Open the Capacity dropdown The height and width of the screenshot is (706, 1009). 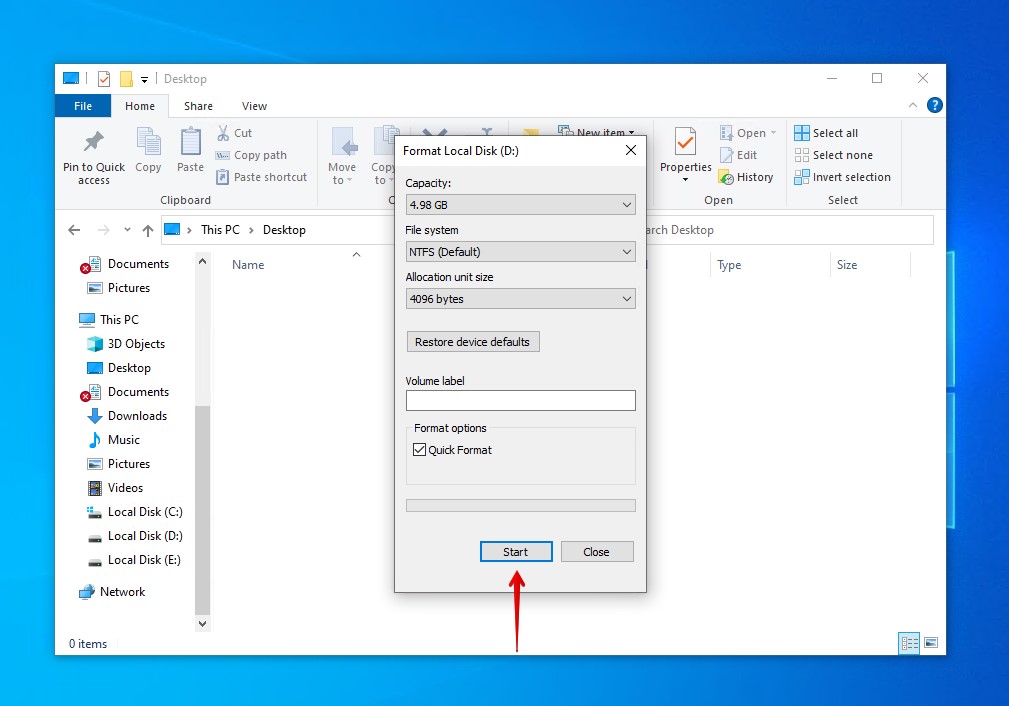pos(521,205)
